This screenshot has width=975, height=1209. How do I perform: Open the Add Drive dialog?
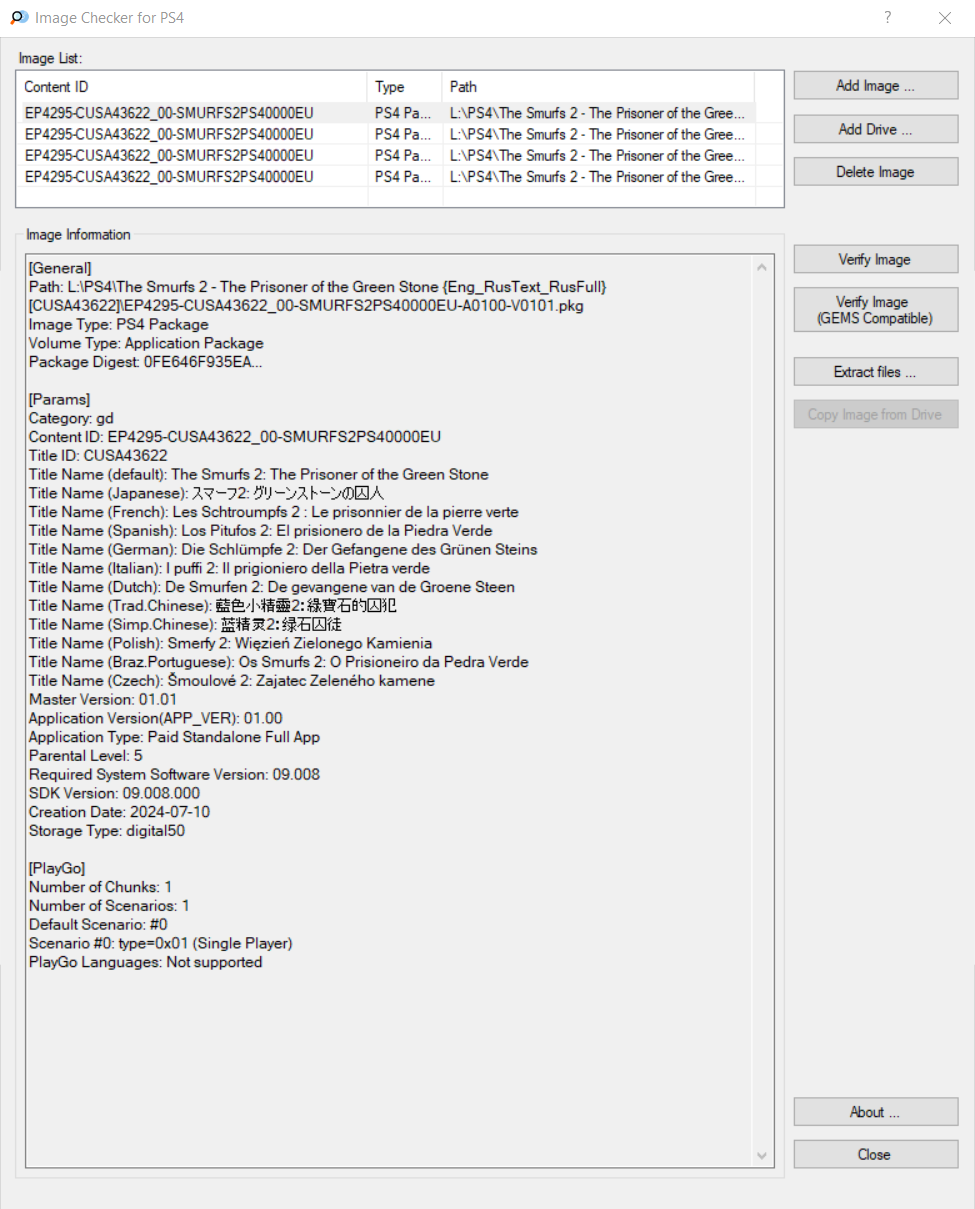pos(876,129)
